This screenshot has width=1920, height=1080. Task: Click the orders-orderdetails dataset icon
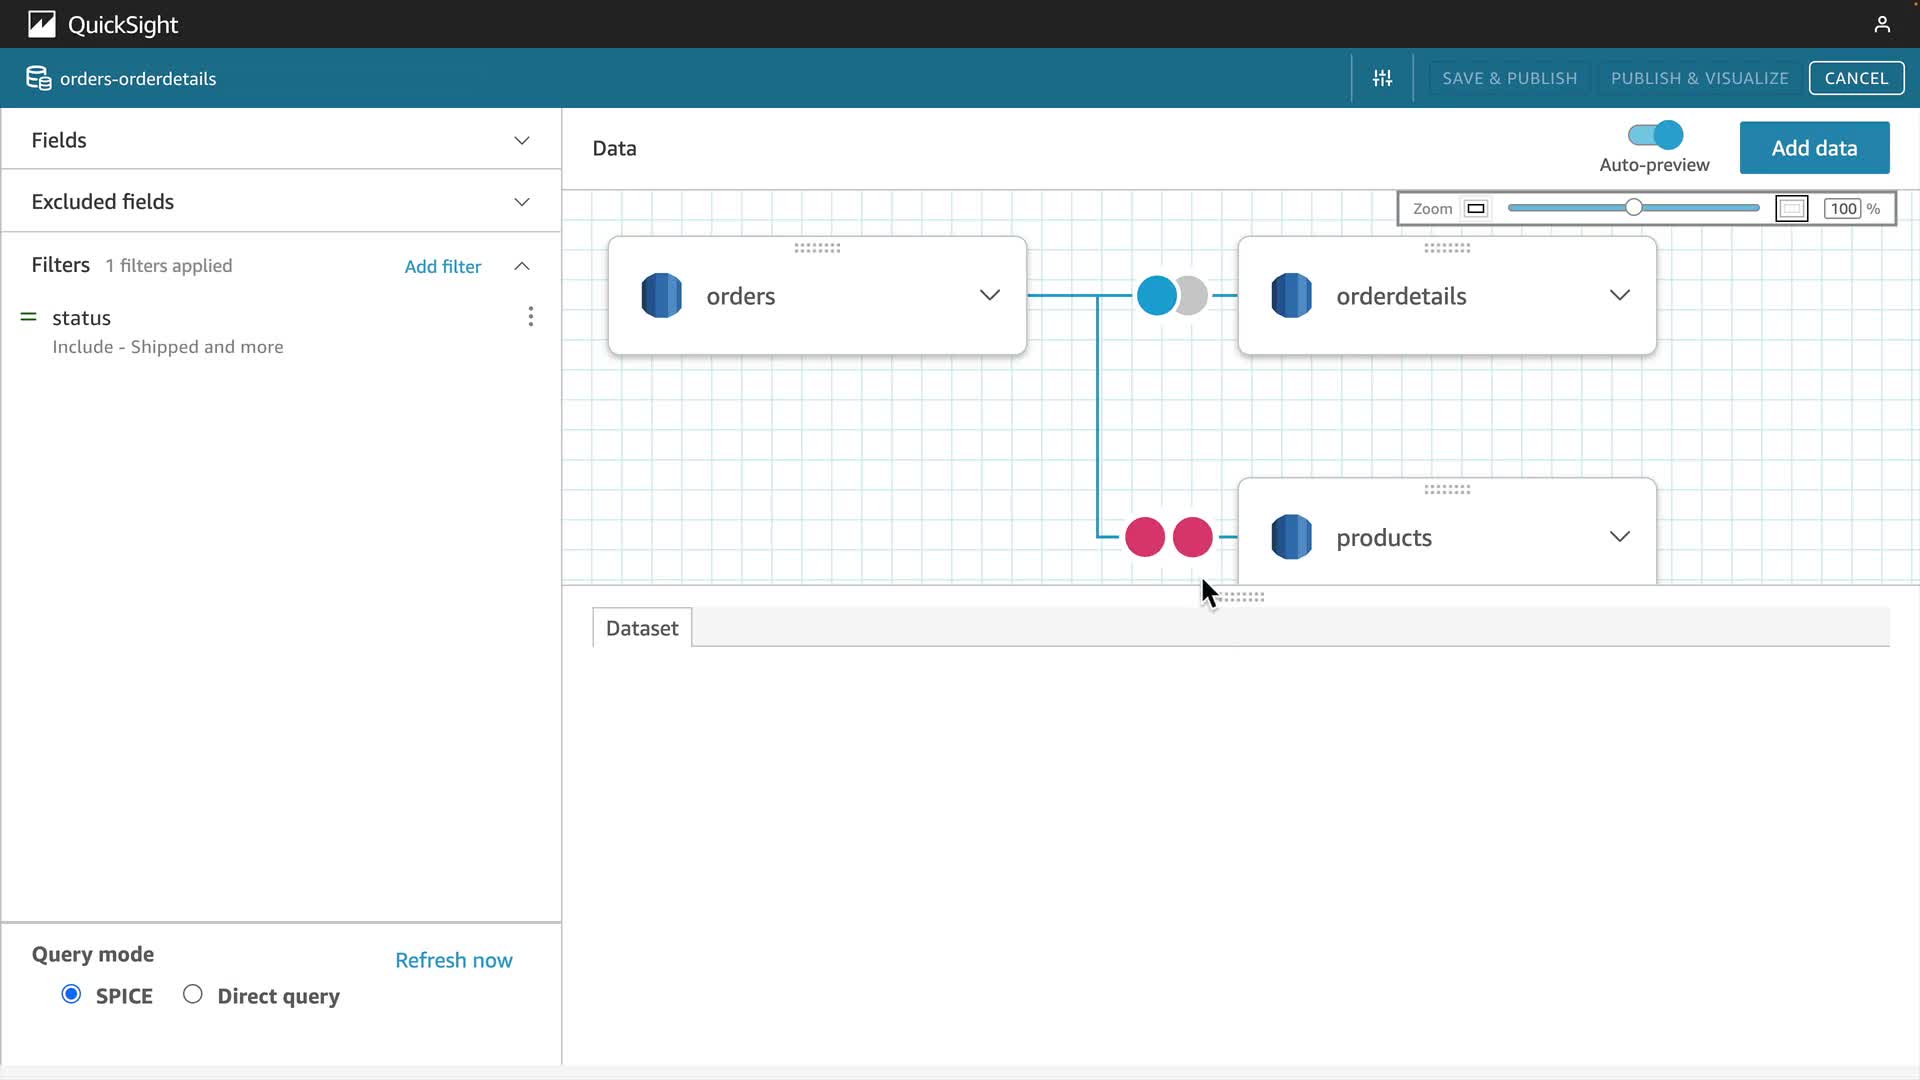38,78
